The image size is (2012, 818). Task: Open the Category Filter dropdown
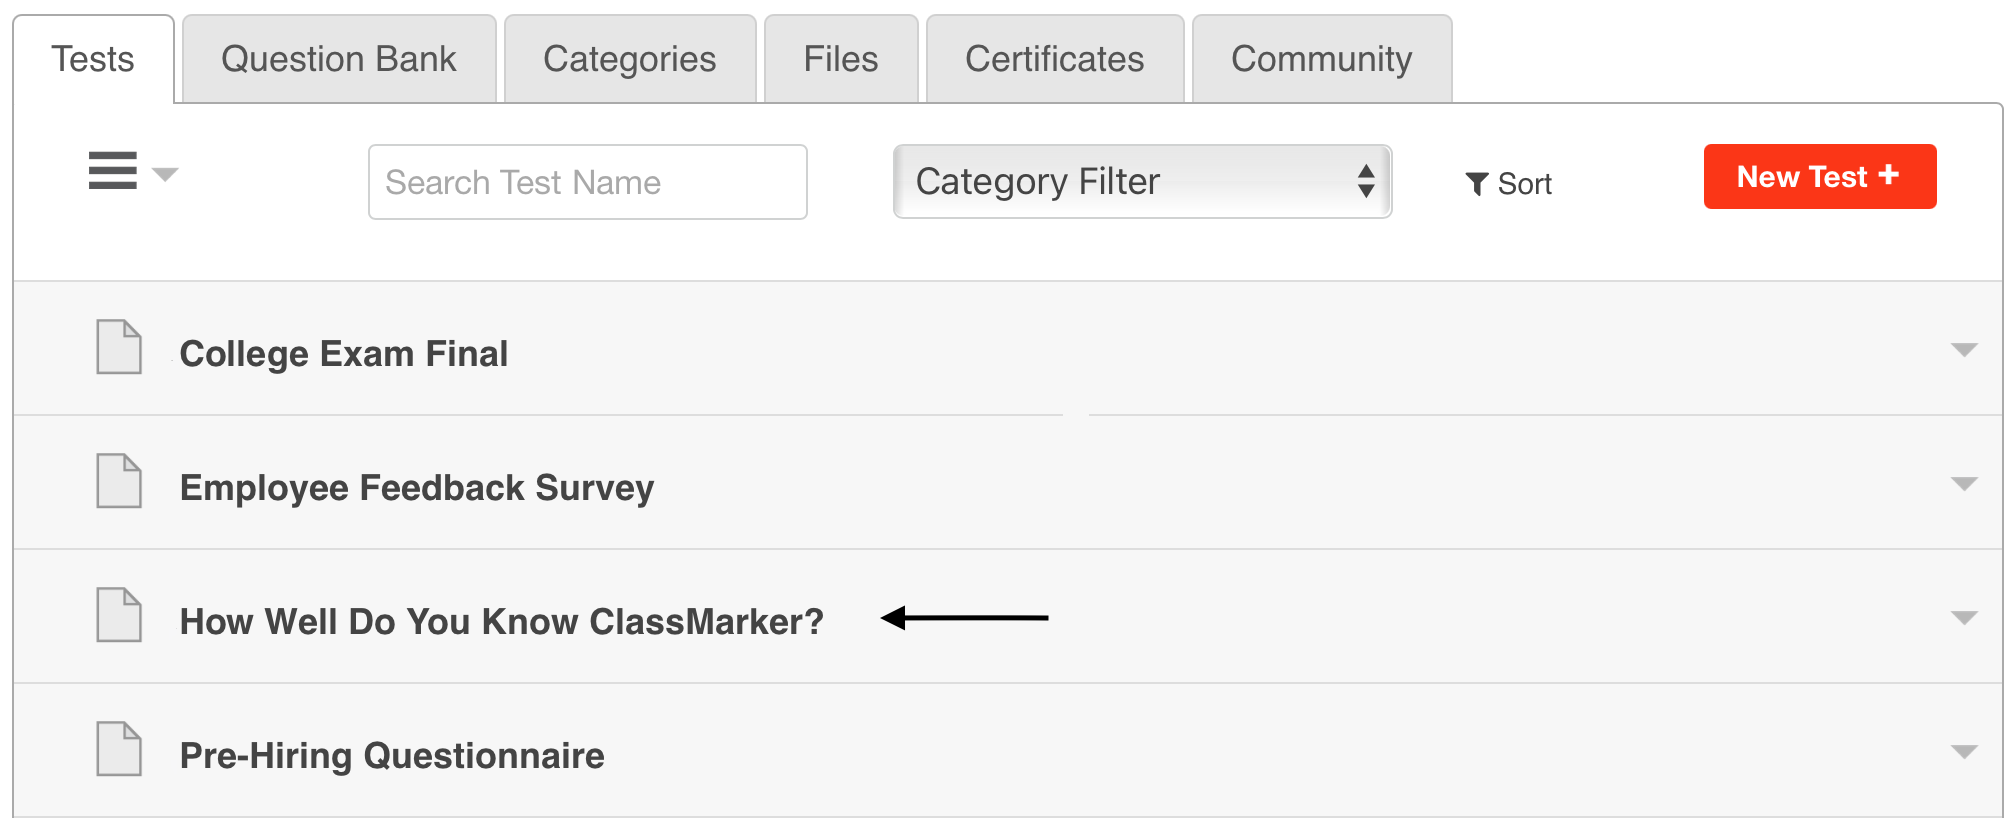pyautogui.click(x=1142, y=182)
